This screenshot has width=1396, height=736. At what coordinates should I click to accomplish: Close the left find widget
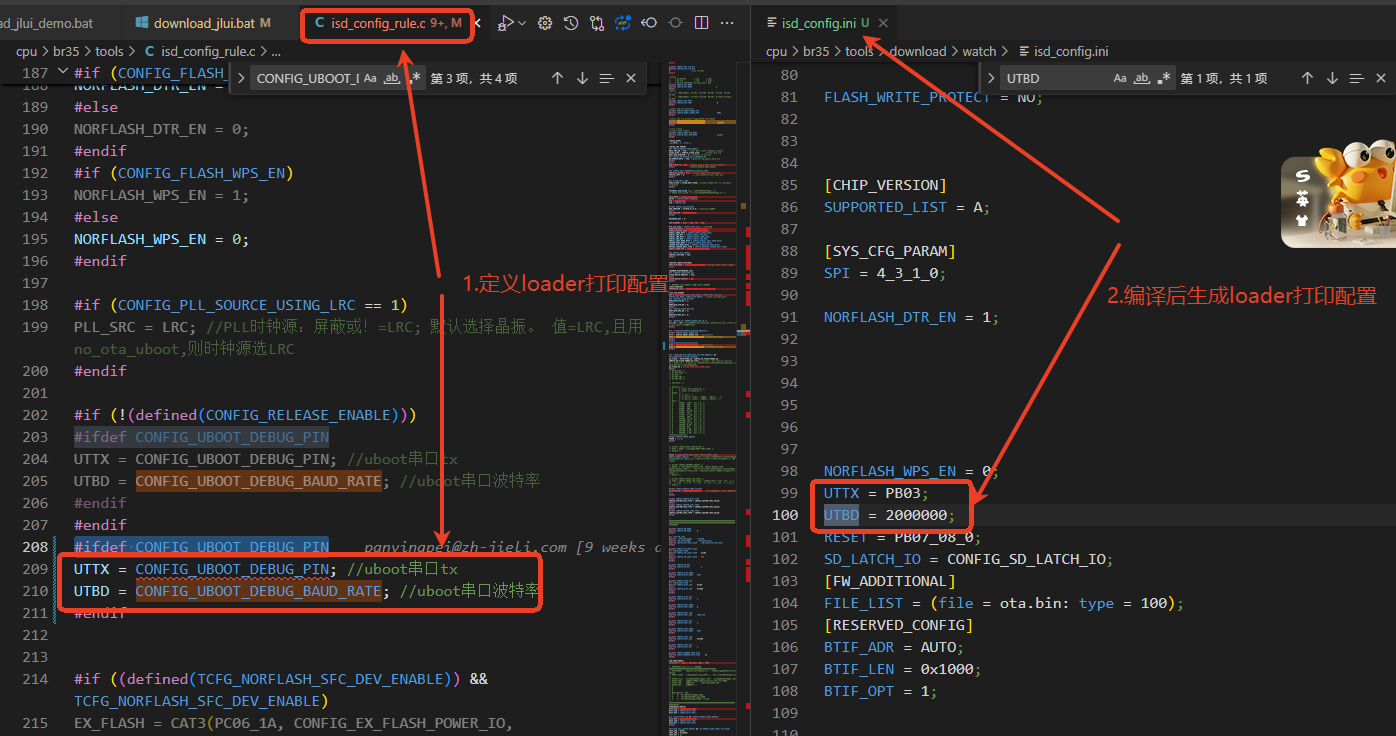631,78
